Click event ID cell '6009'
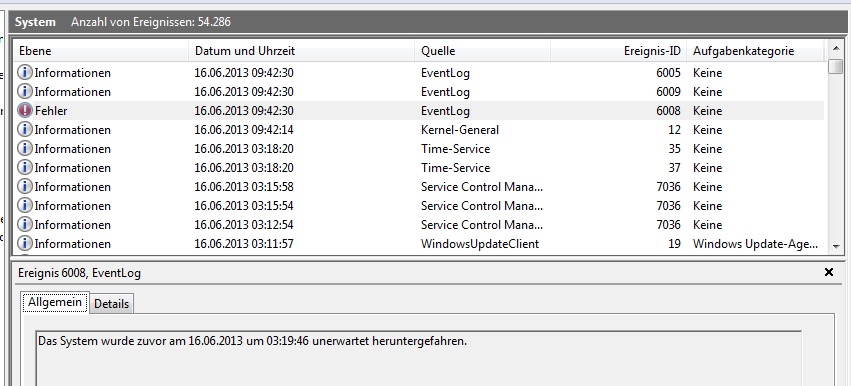Image resolution: width=851 pixels, height=386 pixels. [668, 92]
